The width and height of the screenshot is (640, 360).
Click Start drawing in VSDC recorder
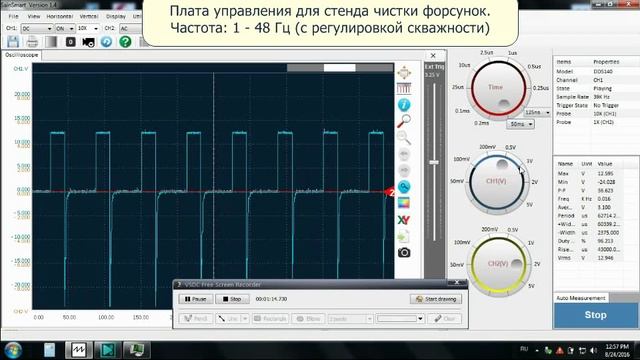tap(436, 299)
